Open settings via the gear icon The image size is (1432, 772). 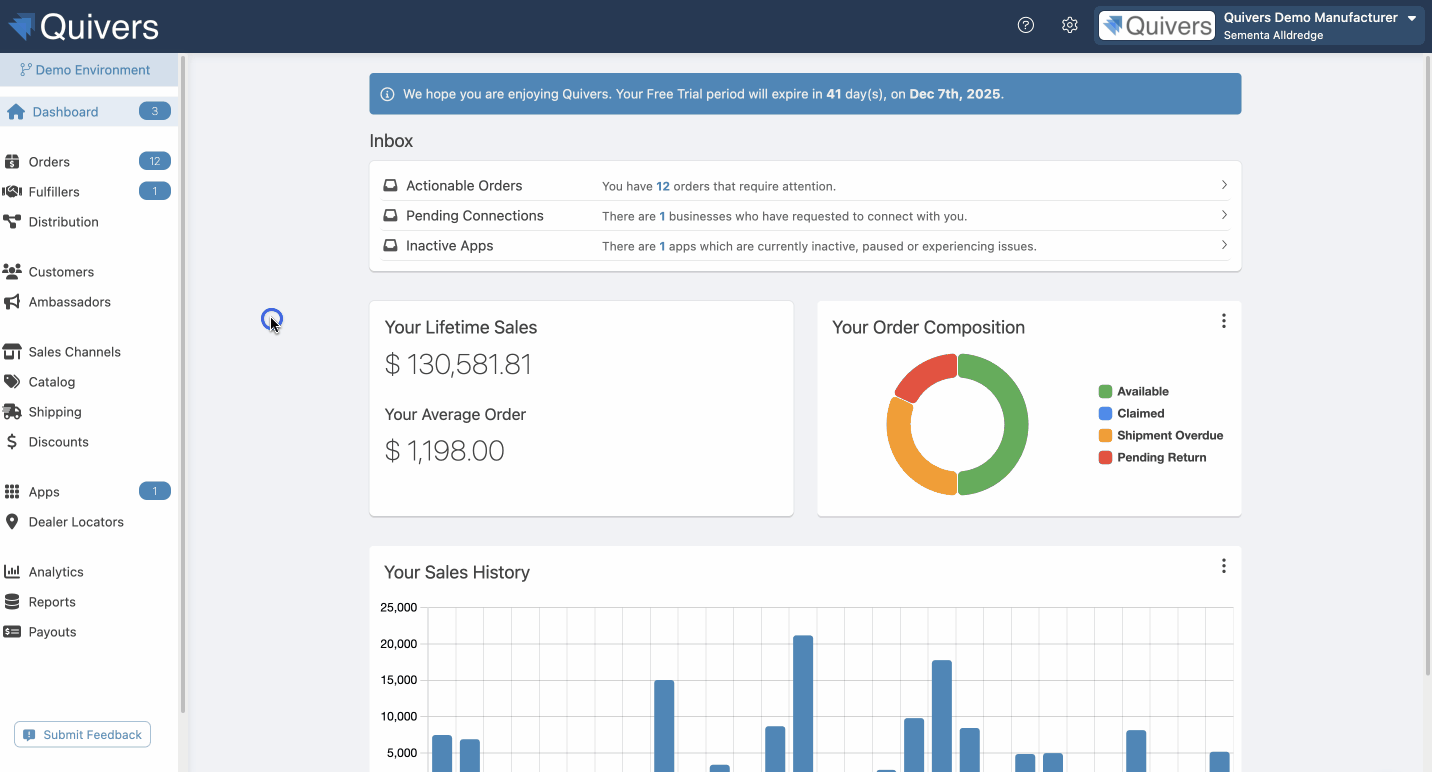pos(1069,25)
